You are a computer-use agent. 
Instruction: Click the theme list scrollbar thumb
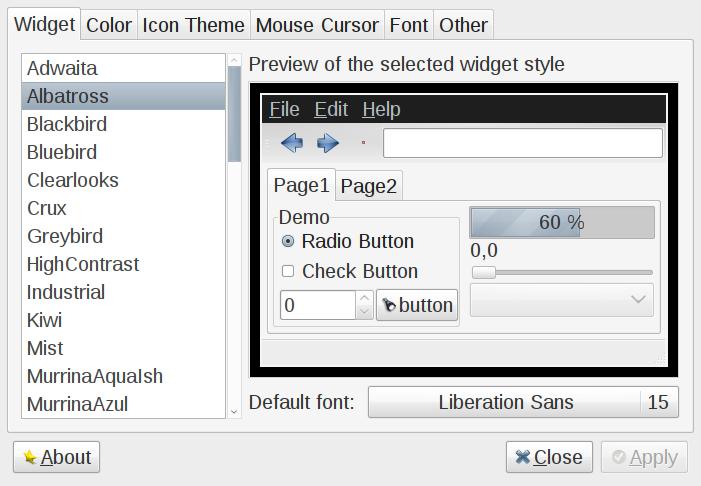234,114
